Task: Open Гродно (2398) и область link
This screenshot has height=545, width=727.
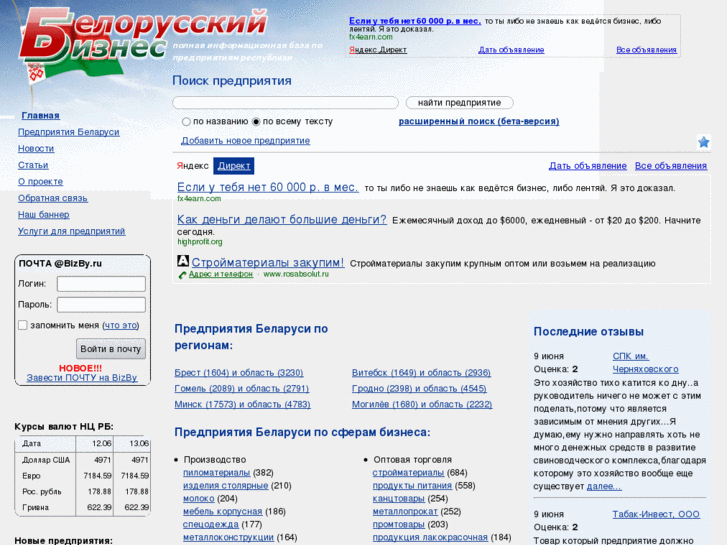Action: coord(419,389)
